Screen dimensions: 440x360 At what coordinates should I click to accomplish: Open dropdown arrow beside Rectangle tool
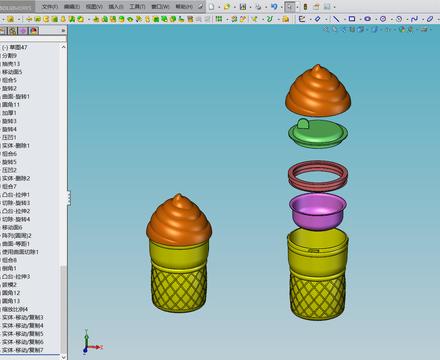(359, 19)
